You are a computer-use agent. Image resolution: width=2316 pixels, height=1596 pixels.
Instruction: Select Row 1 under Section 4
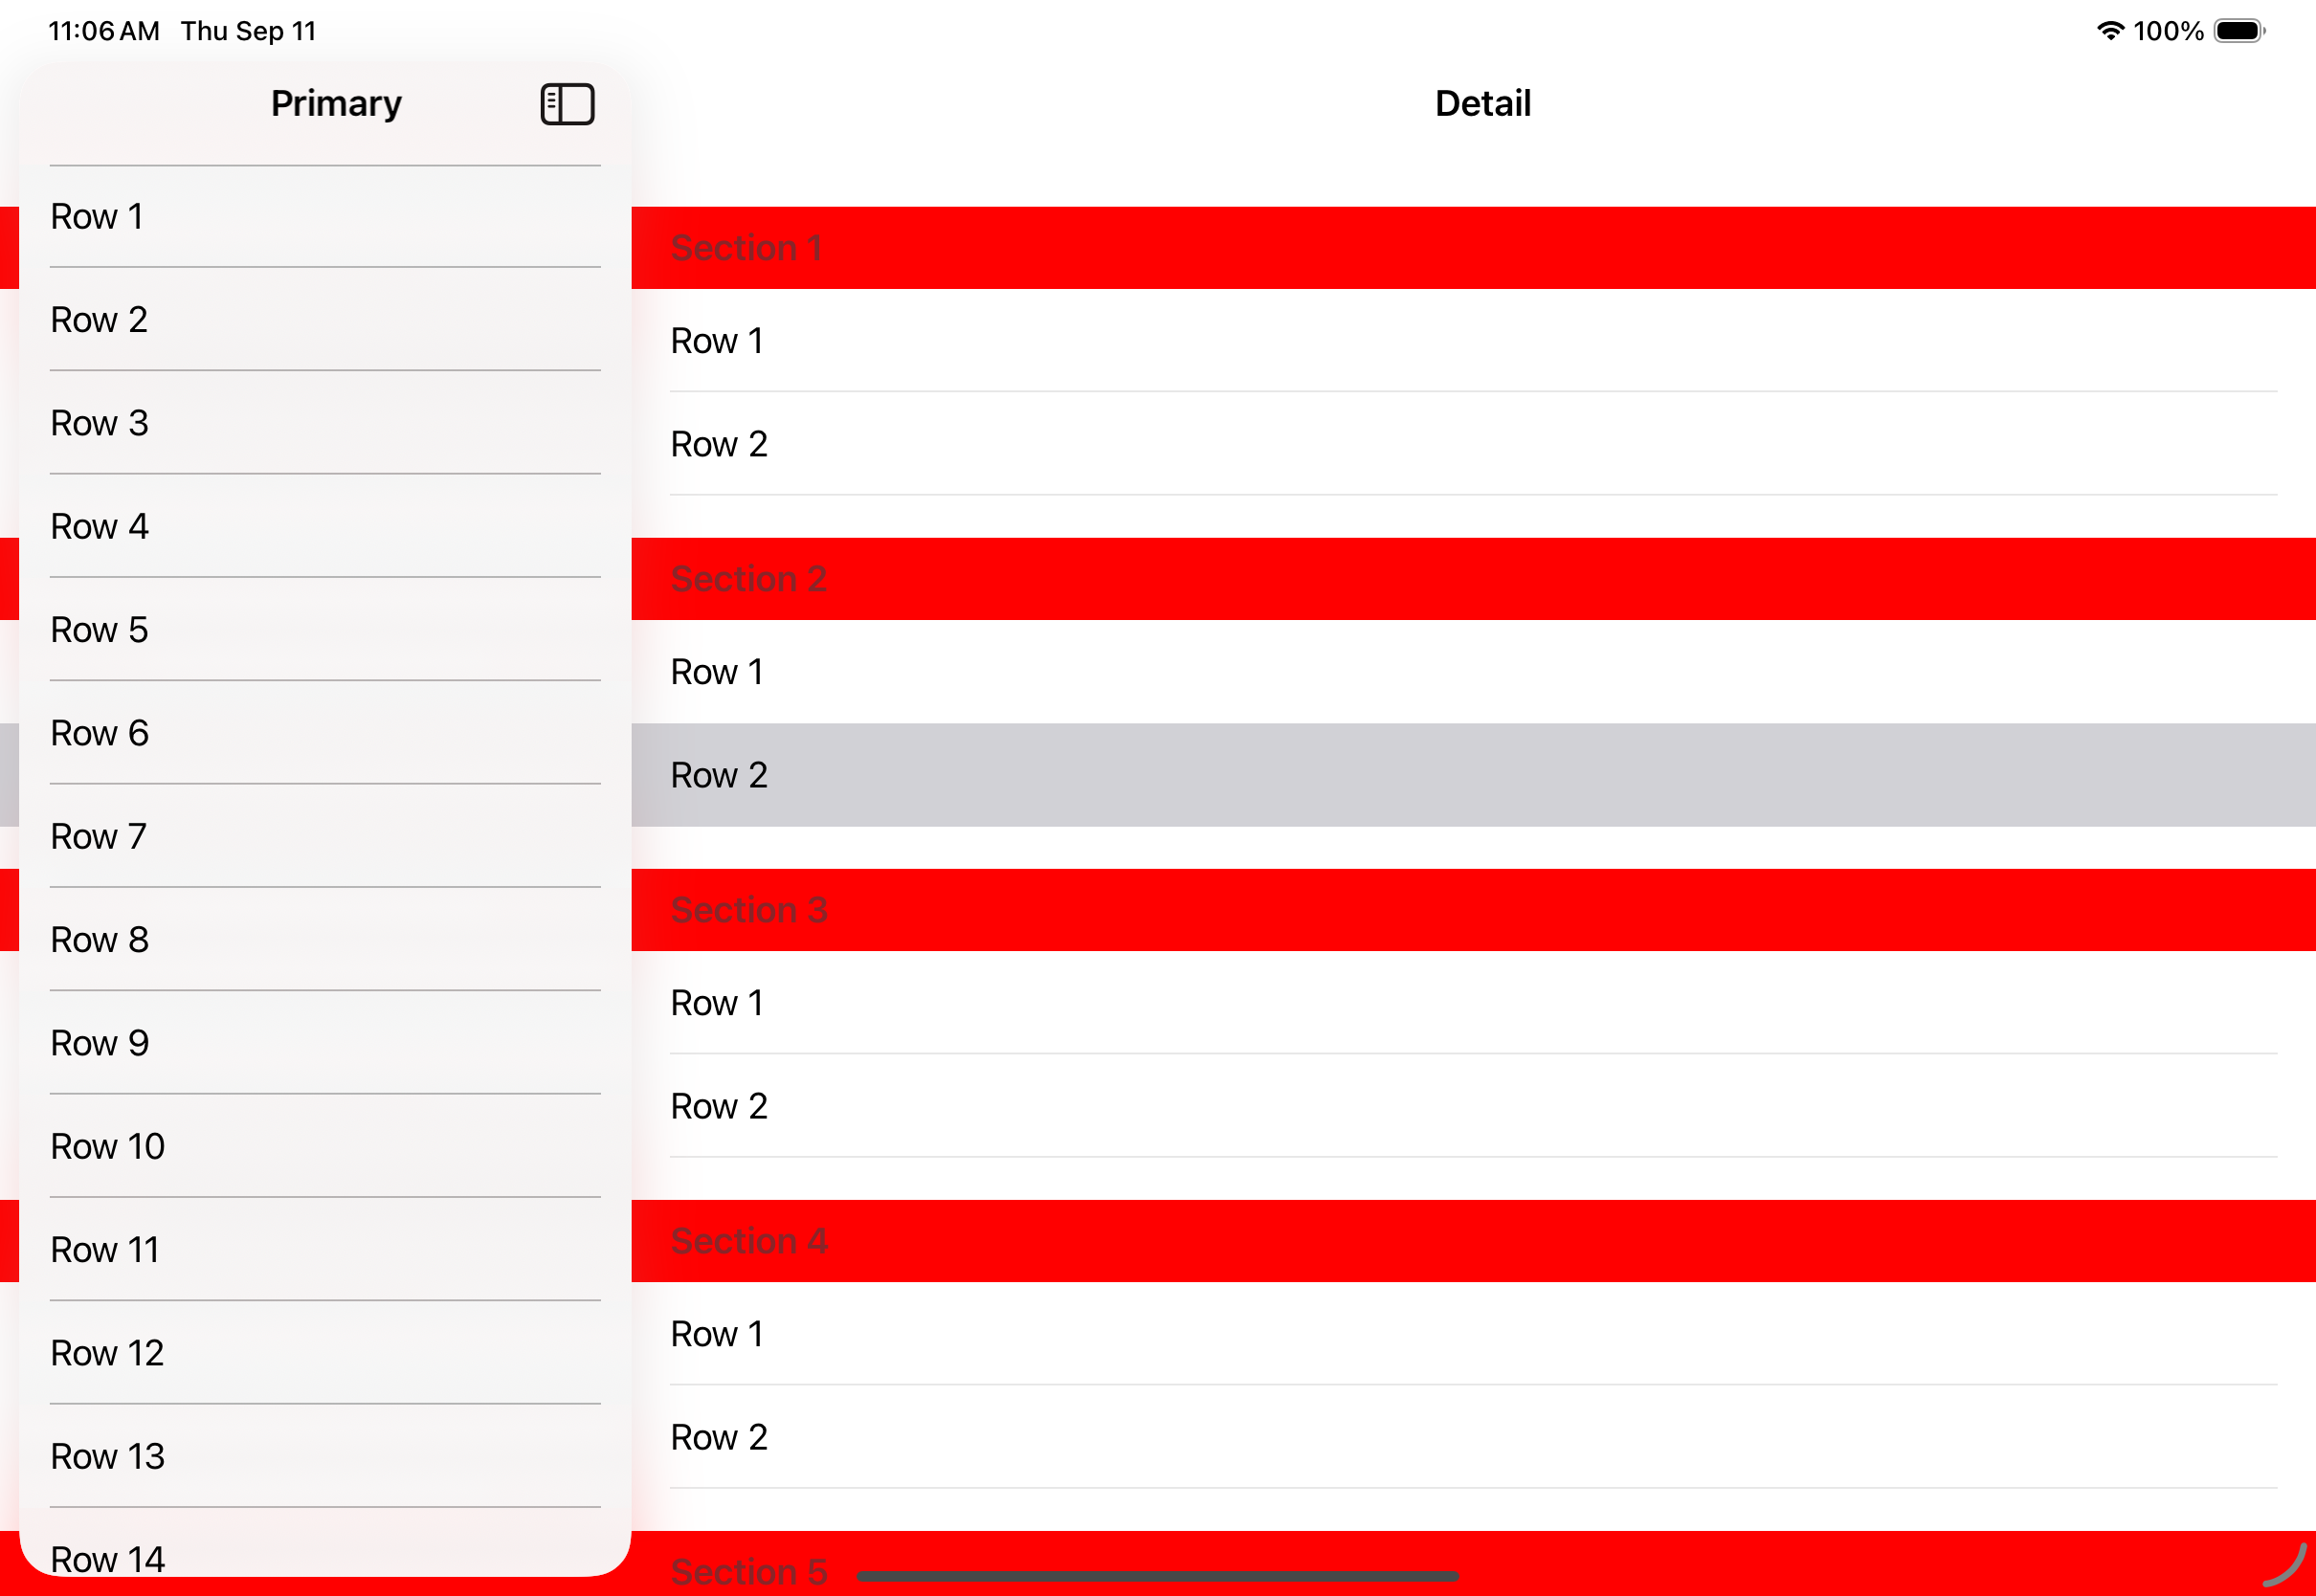1472,1334
